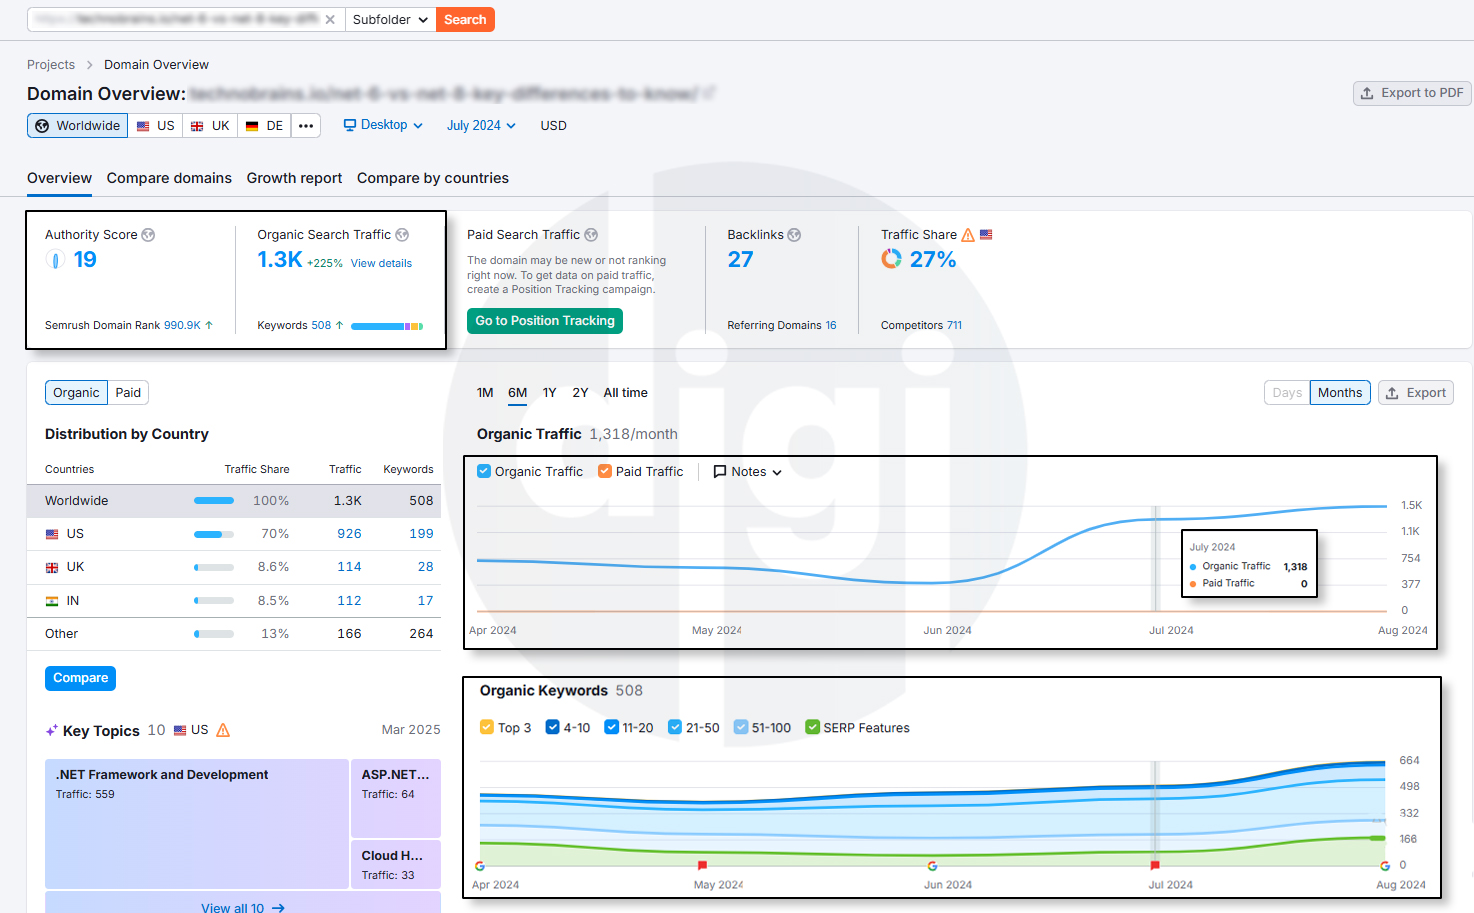This screenshot has height=913, width=1474.
Task: Click the globe icon next to Backlinks
Action: (794, 235)
